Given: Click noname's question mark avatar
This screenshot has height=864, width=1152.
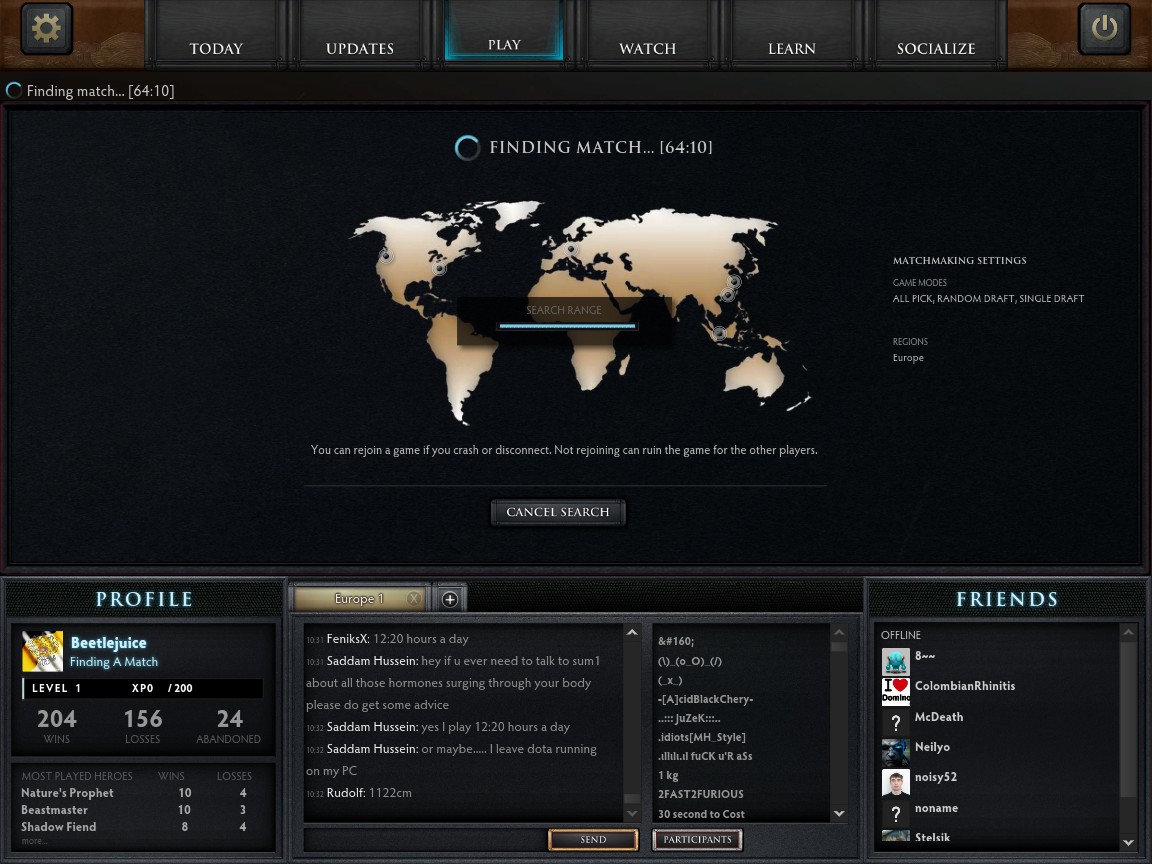Looking at the screenshot, I should point(896,813).
